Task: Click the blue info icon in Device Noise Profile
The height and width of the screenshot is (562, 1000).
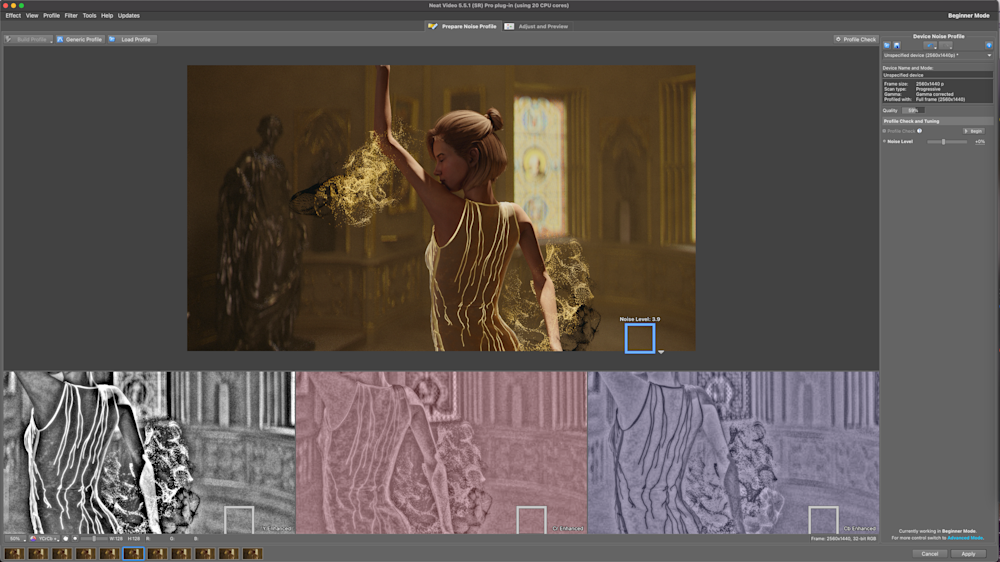Action: click(989, 45)
